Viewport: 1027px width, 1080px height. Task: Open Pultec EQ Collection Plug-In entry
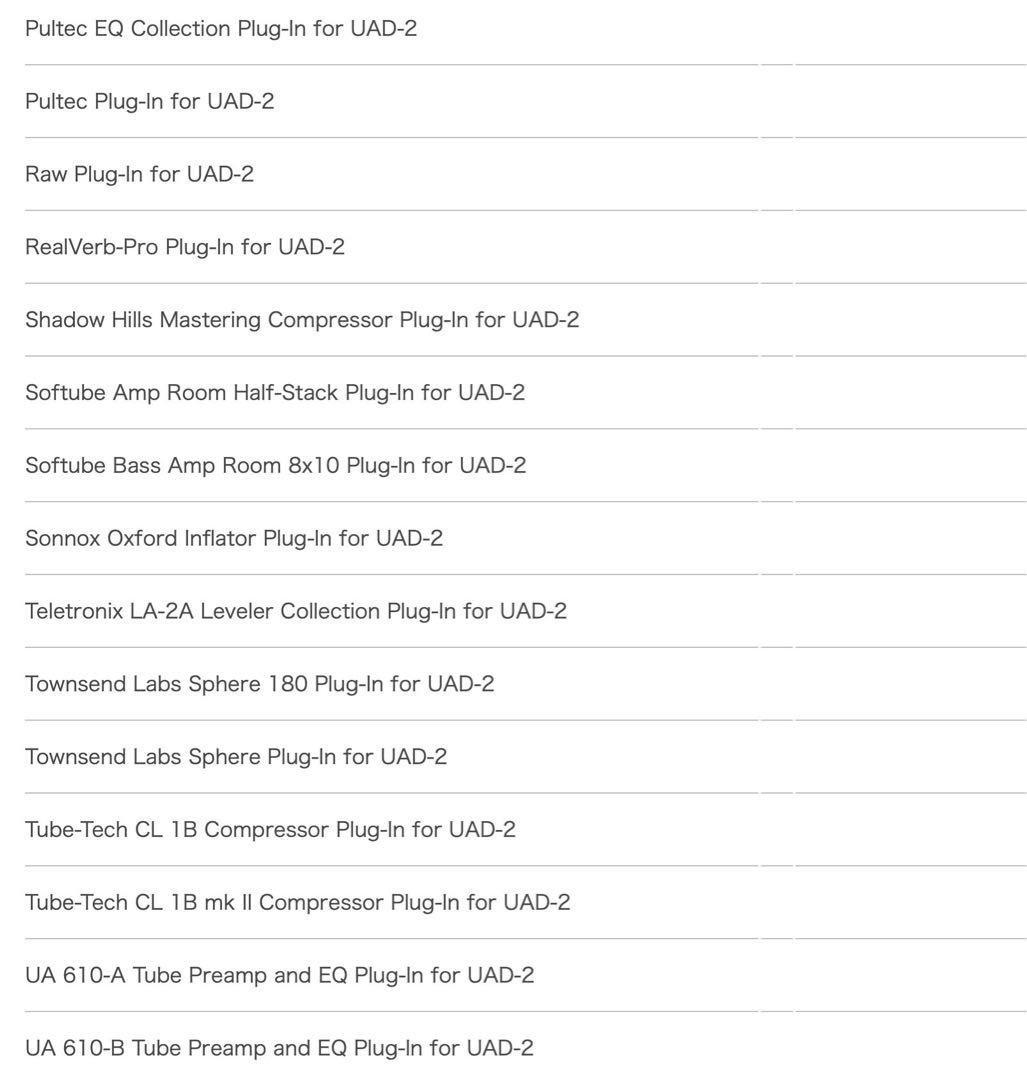click(x=221, y=29)
